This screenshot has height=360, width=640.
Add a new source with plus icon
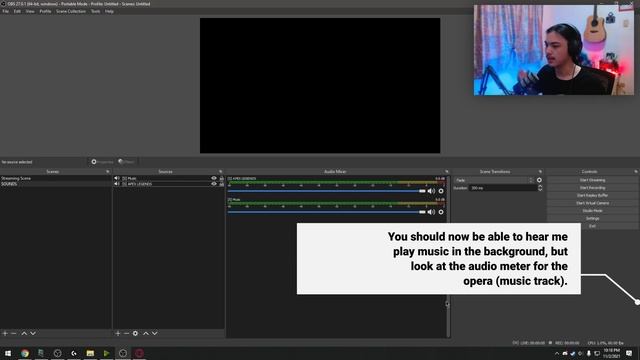coord(118,333)
